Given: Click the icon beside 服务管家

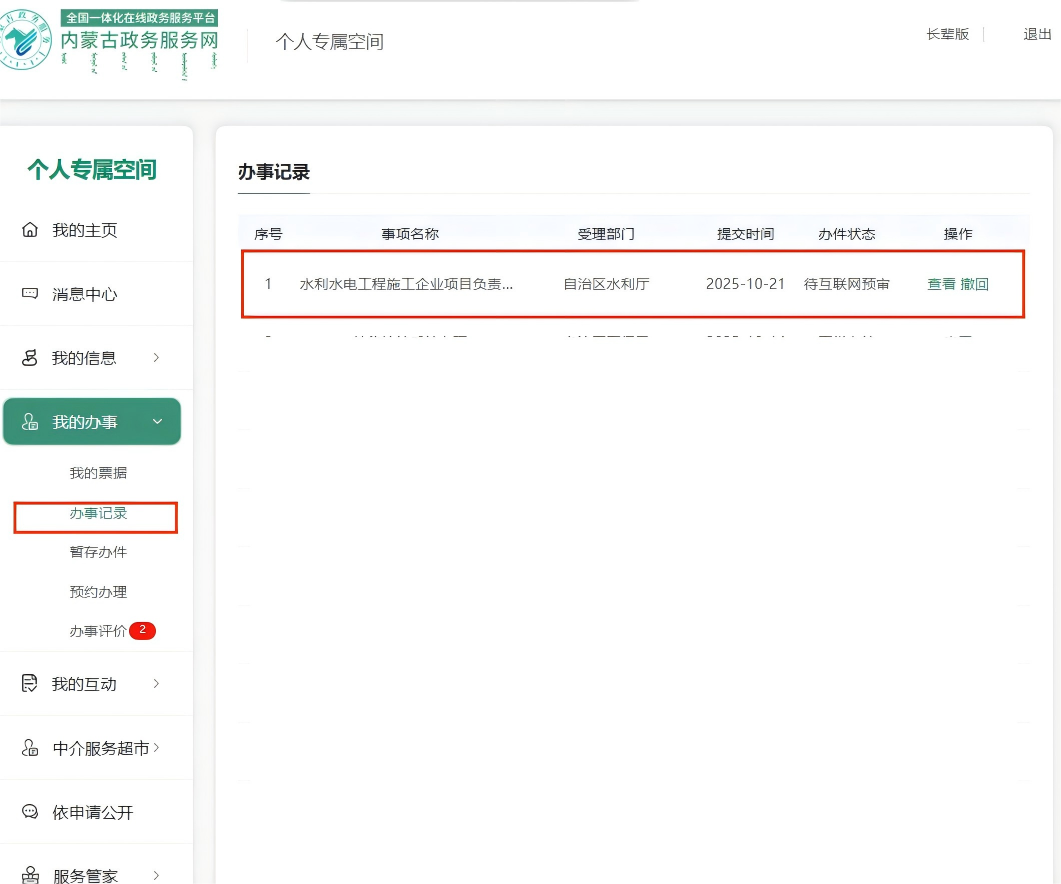Looking at the screenshot, I should 31,875.
